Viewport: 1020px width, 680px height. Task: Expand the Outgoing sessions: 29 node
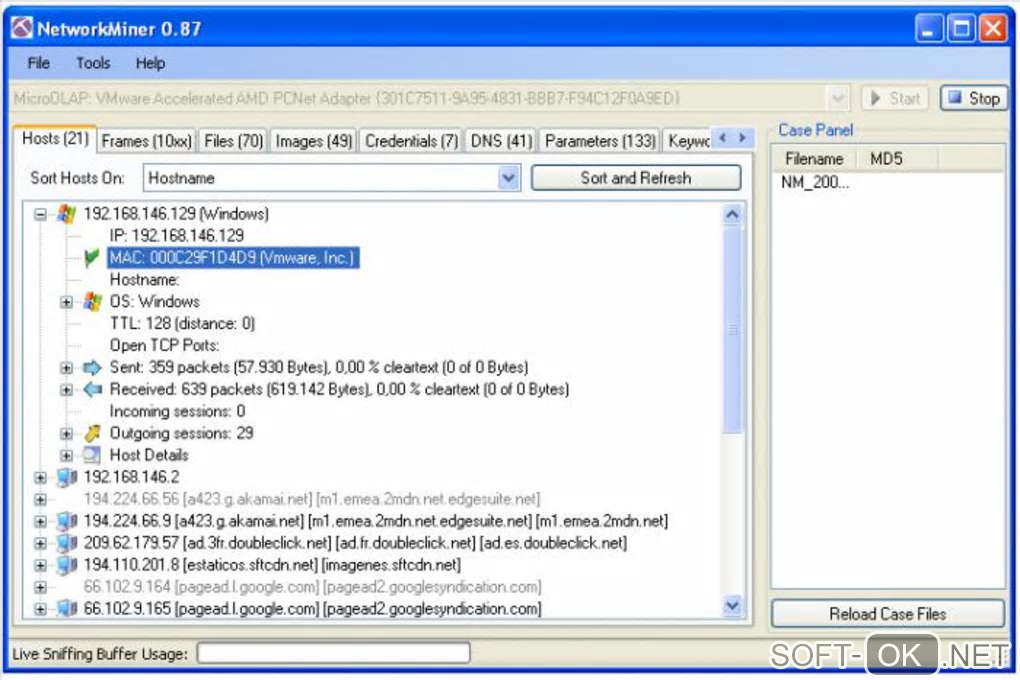[66, 433]
